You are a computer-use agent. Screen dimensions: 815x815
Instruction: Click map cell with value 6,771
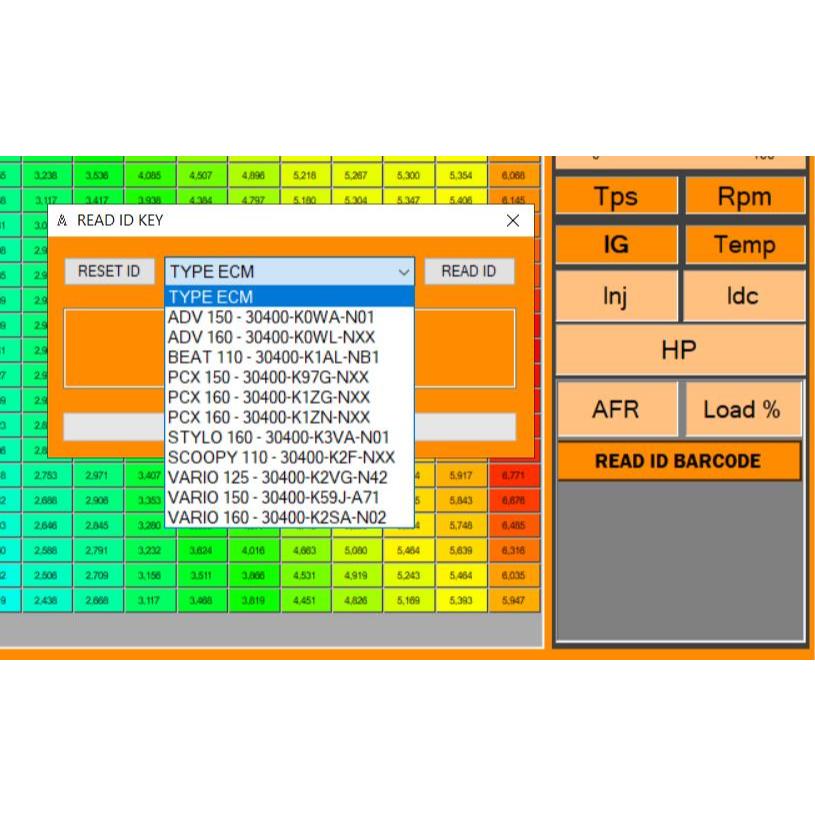pos(514,476)
